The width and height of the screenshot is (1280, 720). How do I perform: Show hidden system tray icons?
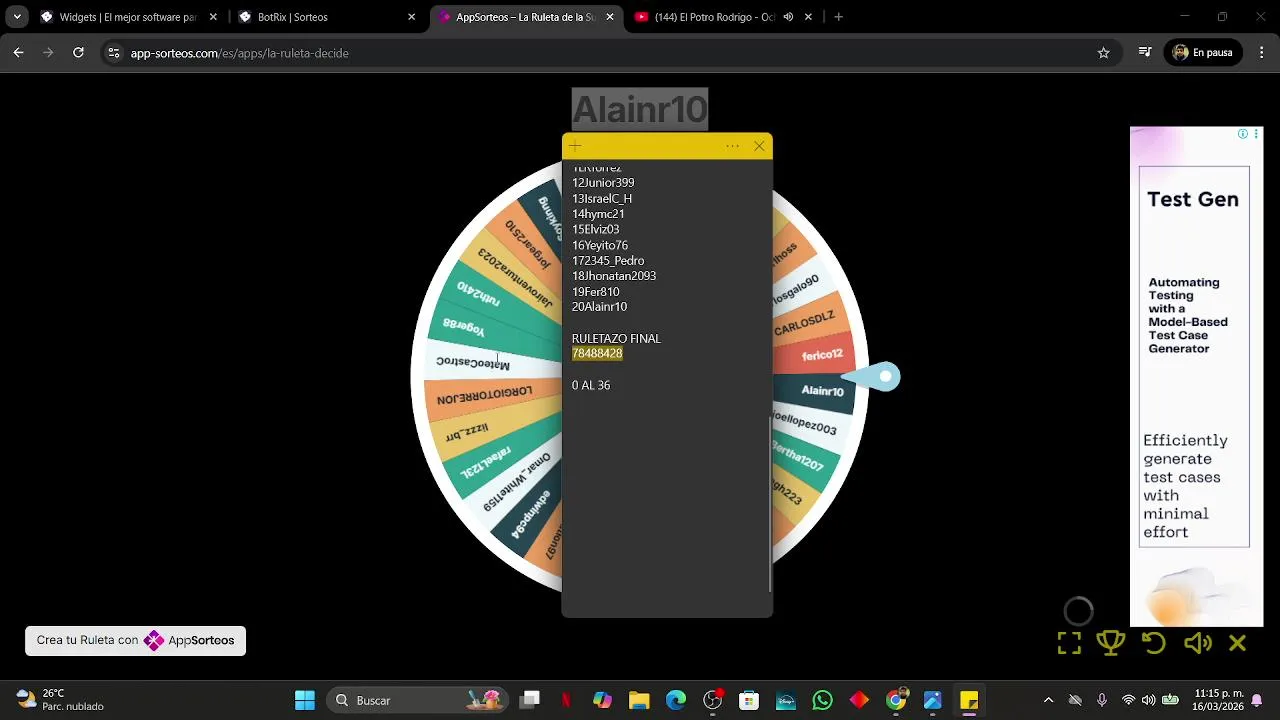click(x=1048, y=700)
